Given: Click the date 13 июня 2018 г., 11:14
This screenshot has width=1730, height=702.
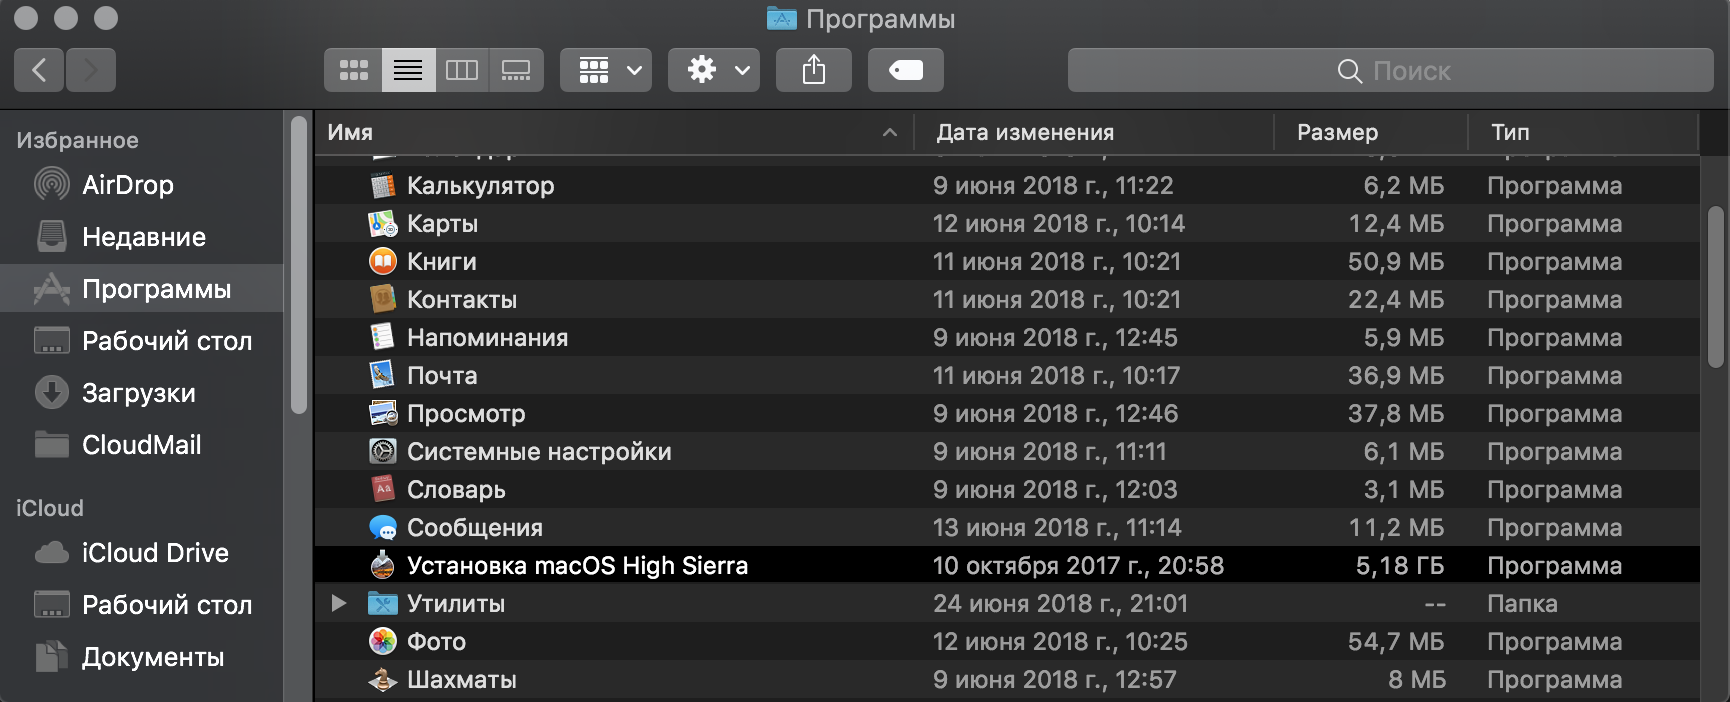Looking at the screenshot, I should [x=1057, y=527].
